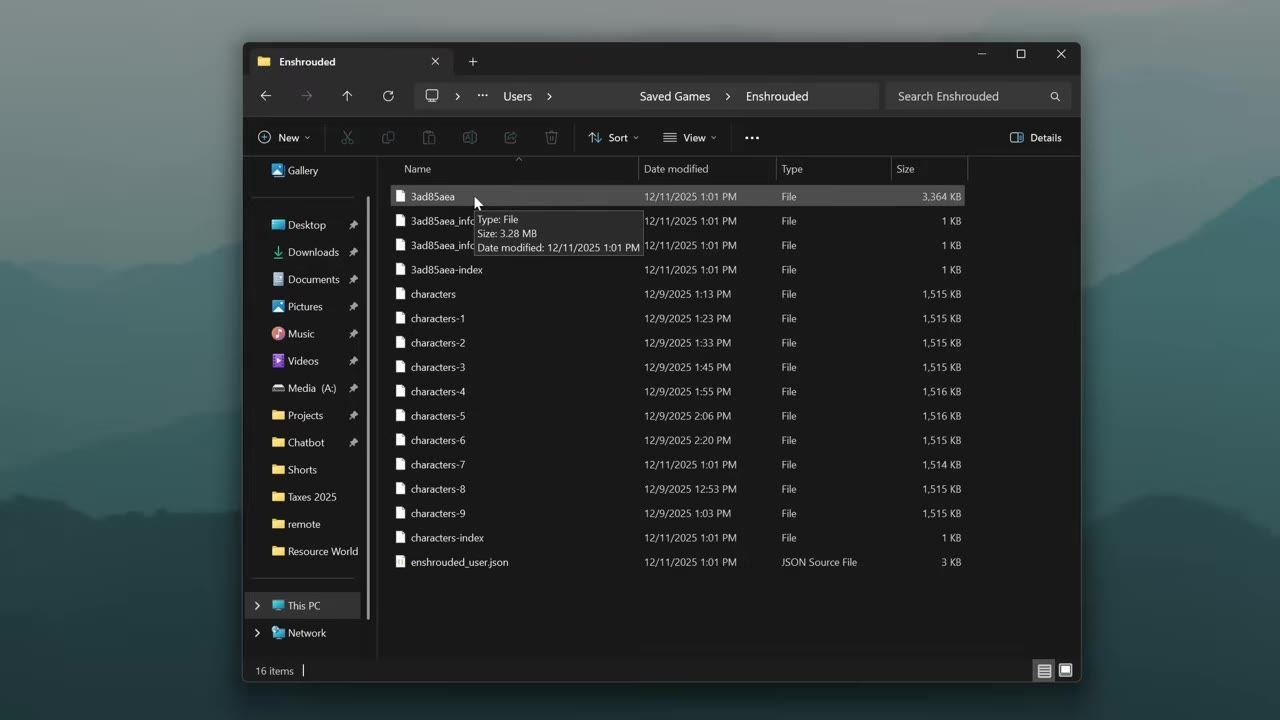Viewport: 1280px width, 720px height.
Task: Open the See more toolbar options
Action: (x=752, y=138)
